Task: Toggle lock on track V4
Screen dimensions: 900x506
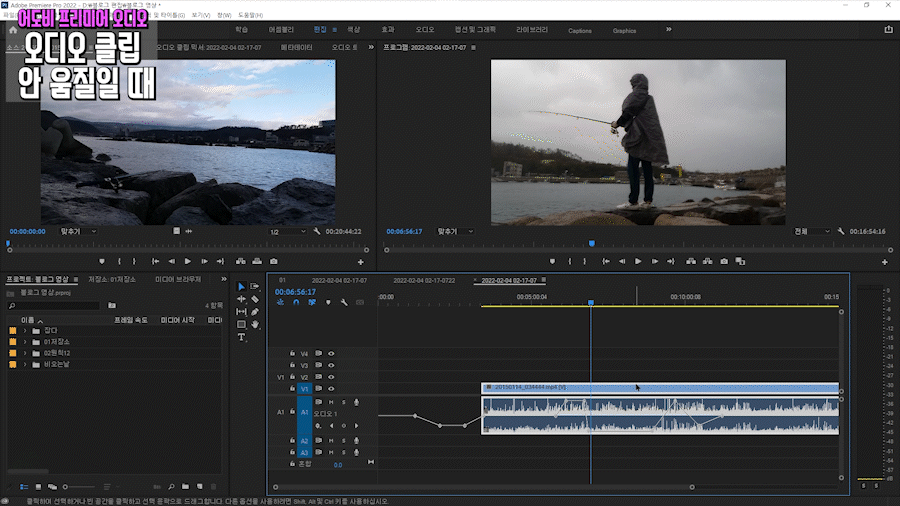Action: coord(292,353)
